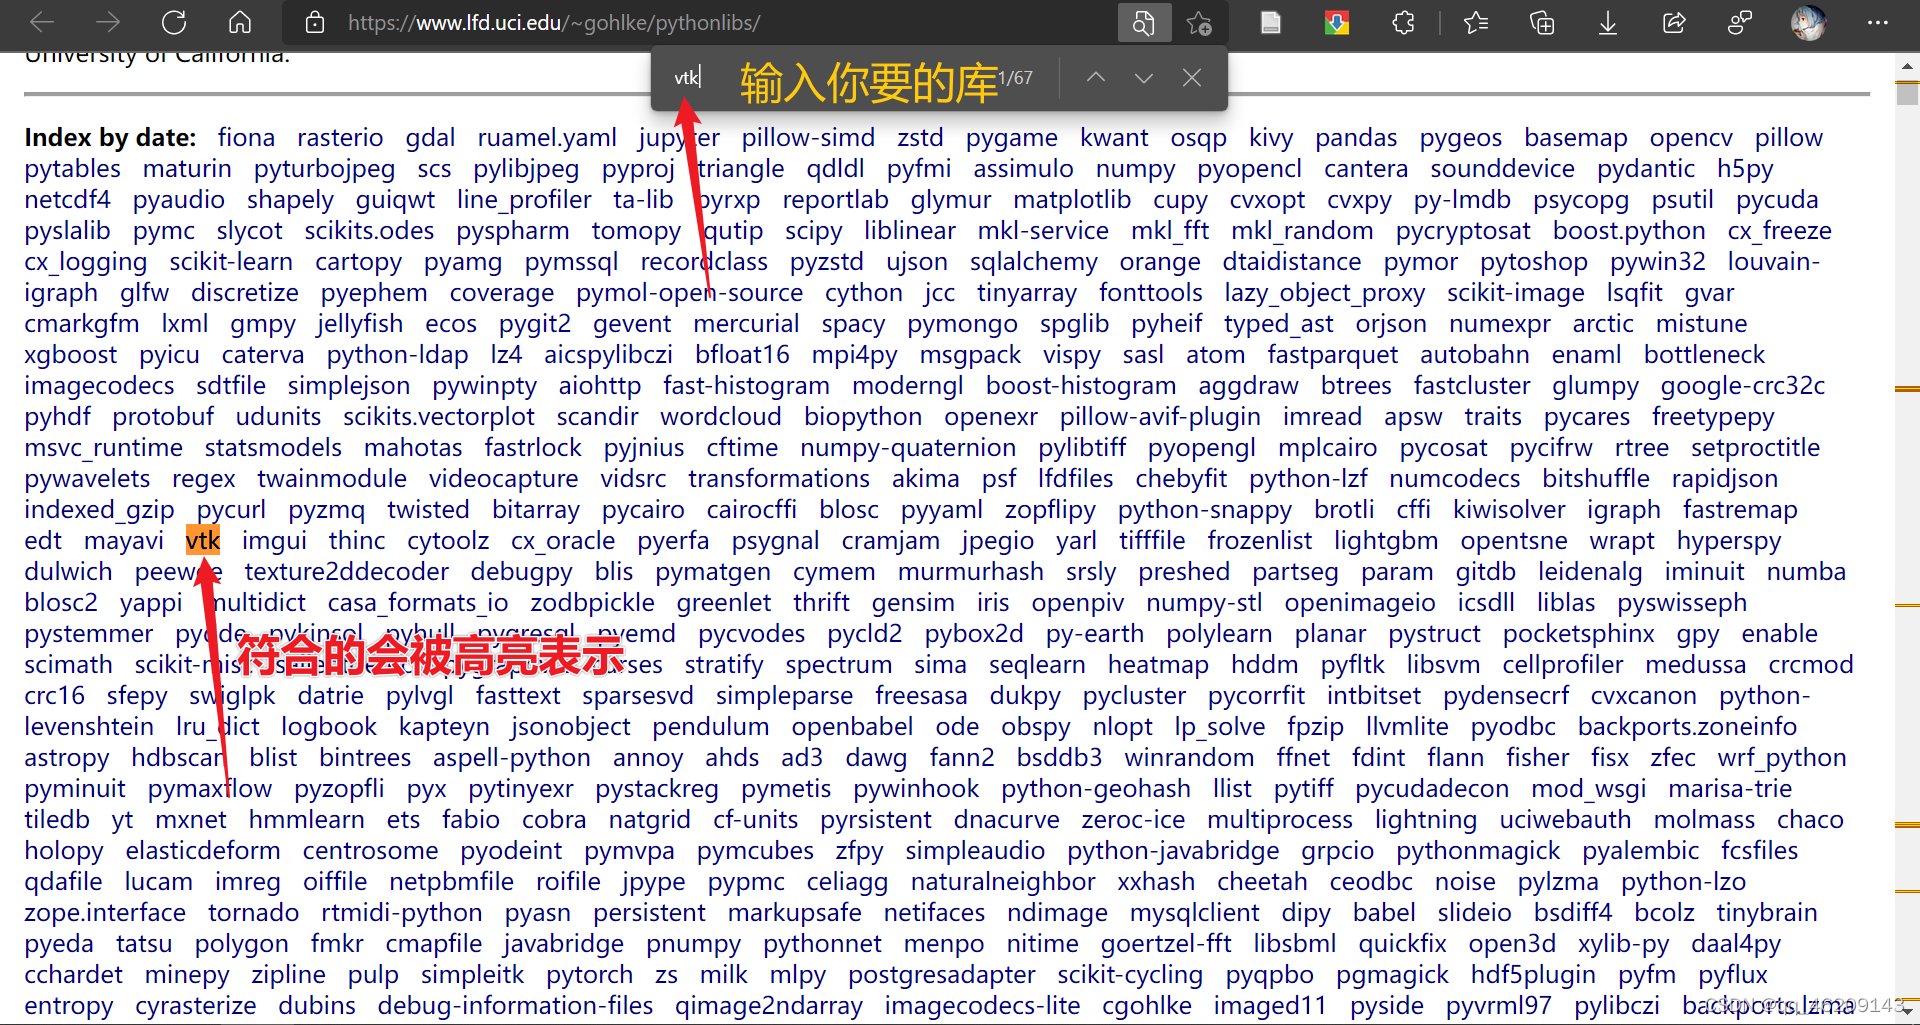The width and height of the screenshot is (1920, 1025).
Task: Go to next find result
Action: click(1144, 77)
